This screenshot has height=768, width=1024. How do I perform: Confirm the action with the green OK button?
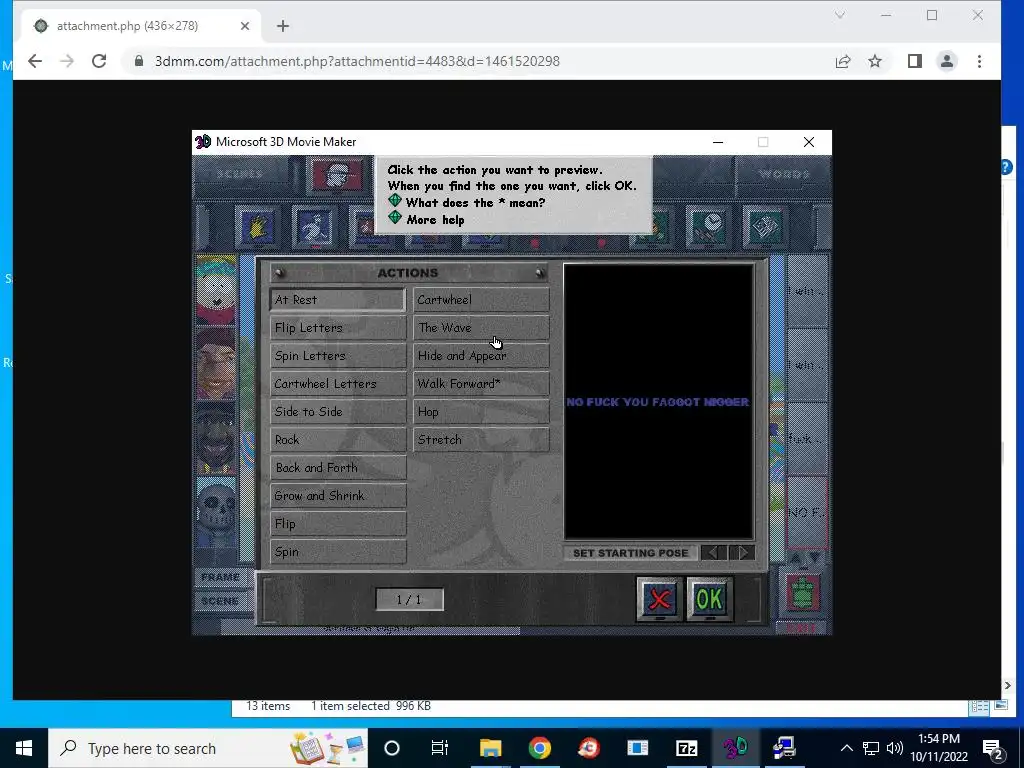(710, 599)
